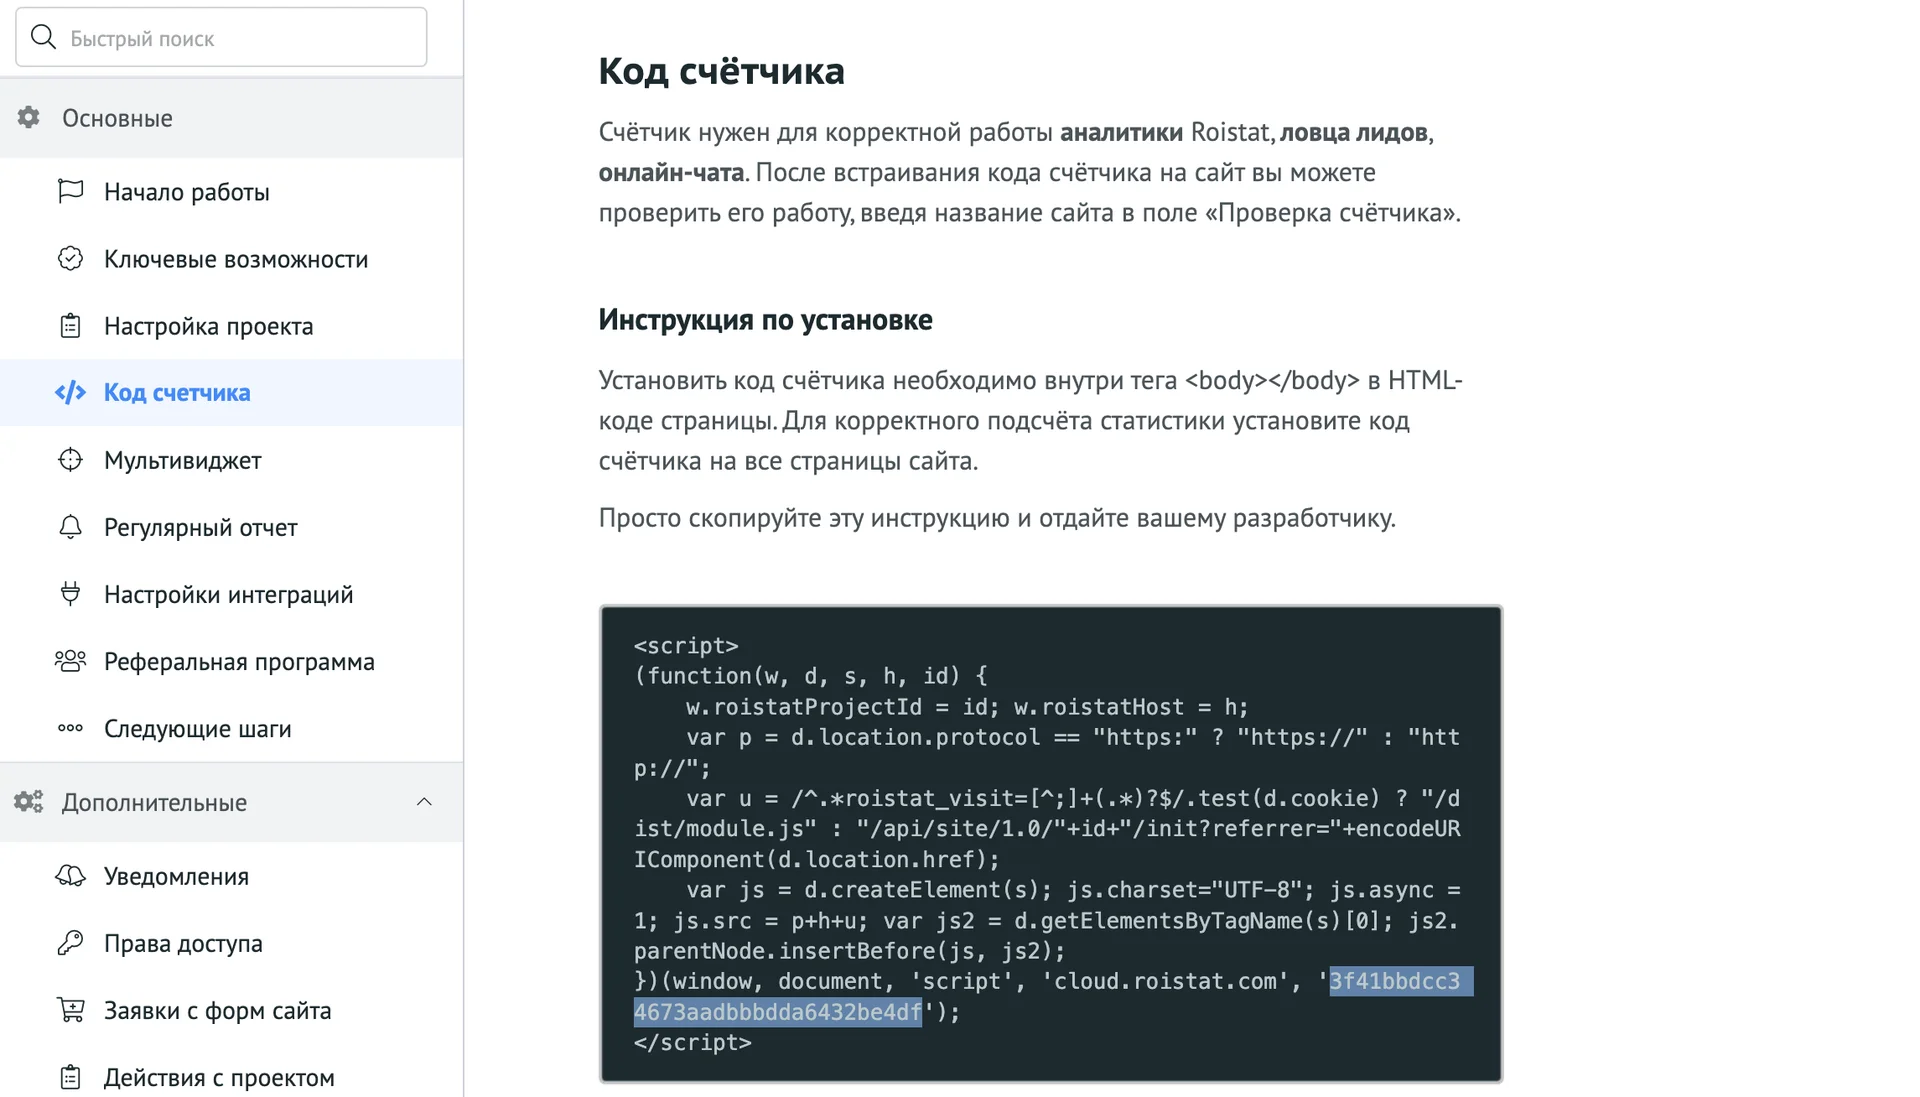This screenshot has height=1097, width=1920.
Task: Open Реферальная программа
Action: pos(239,661)
